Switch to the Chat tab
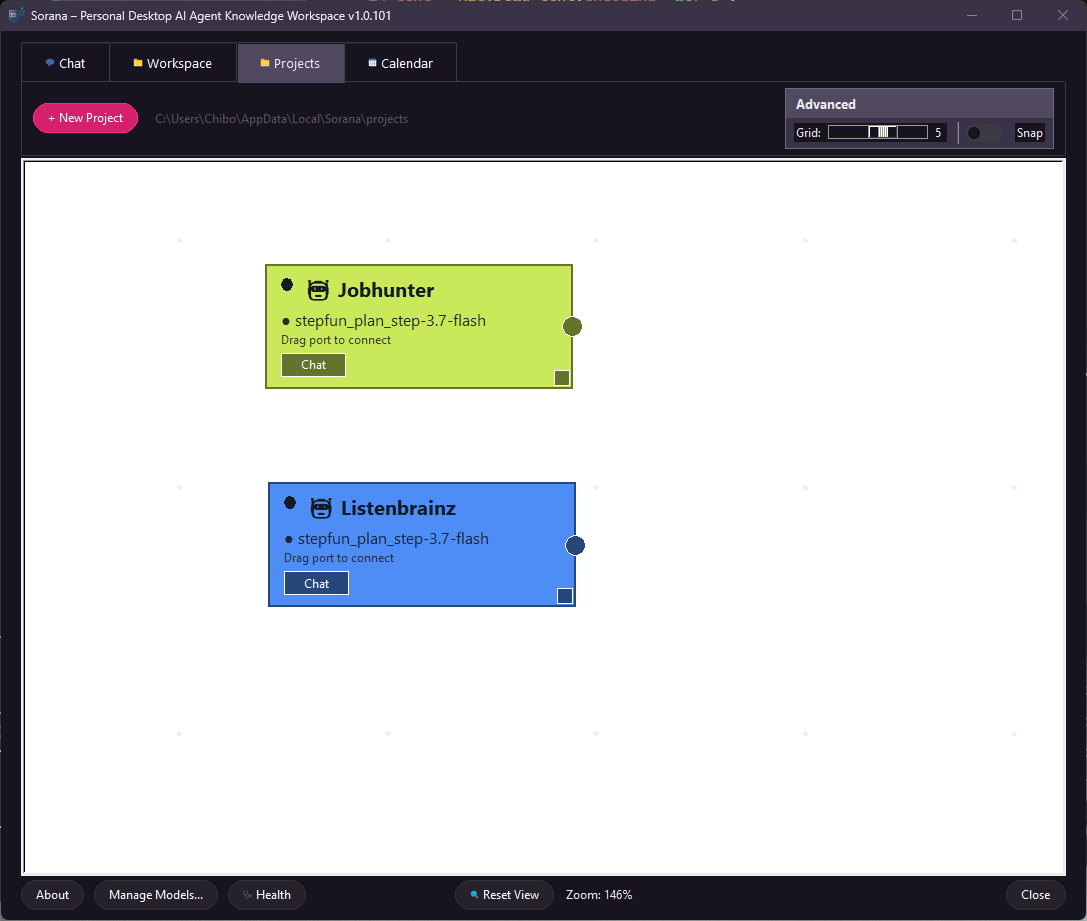Screen dimensions: 1087x921 [x=65, y=63]
